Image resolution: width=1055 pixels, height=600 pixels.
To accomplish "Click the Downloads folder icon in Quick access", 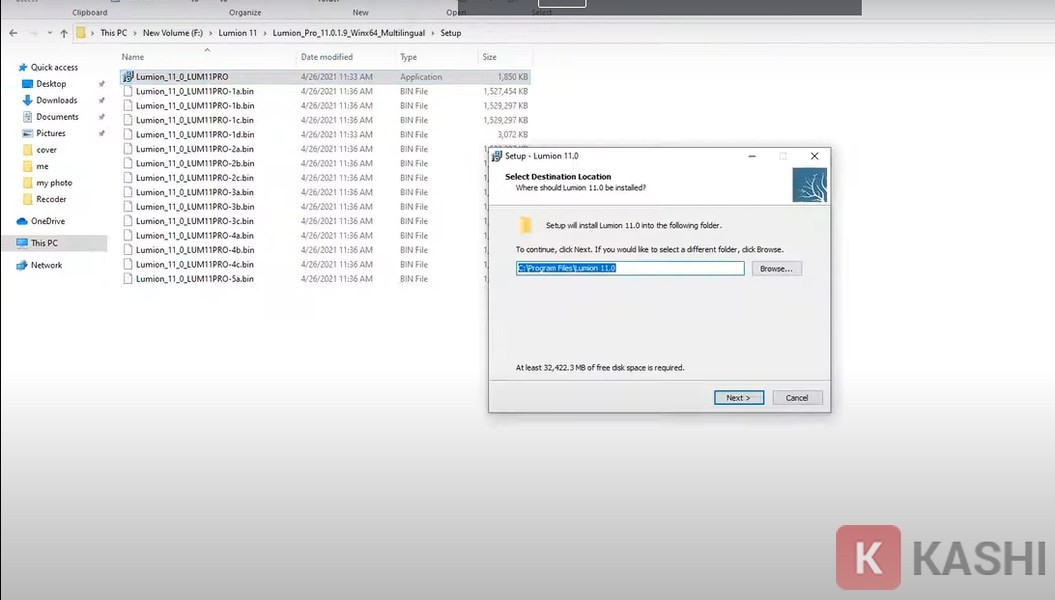I will pyautogui.click(x=28, y=100).
